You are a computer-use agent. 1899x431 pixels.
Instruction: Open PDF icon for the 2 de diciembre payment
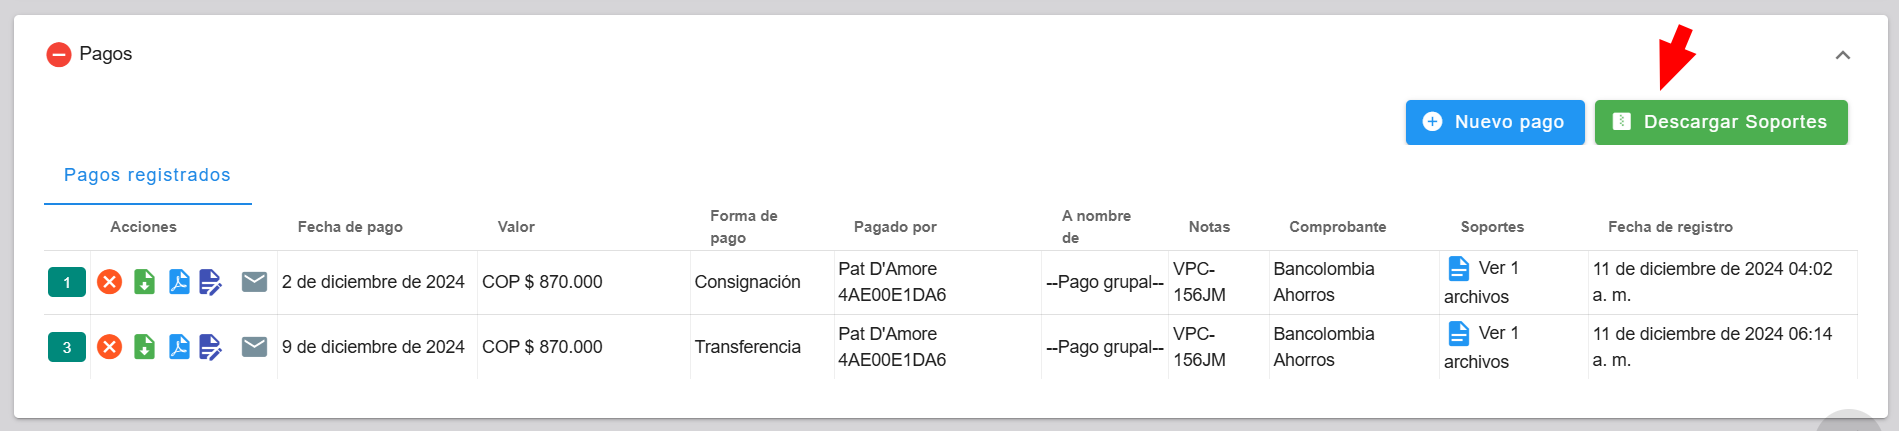click(x=179, y=282)
